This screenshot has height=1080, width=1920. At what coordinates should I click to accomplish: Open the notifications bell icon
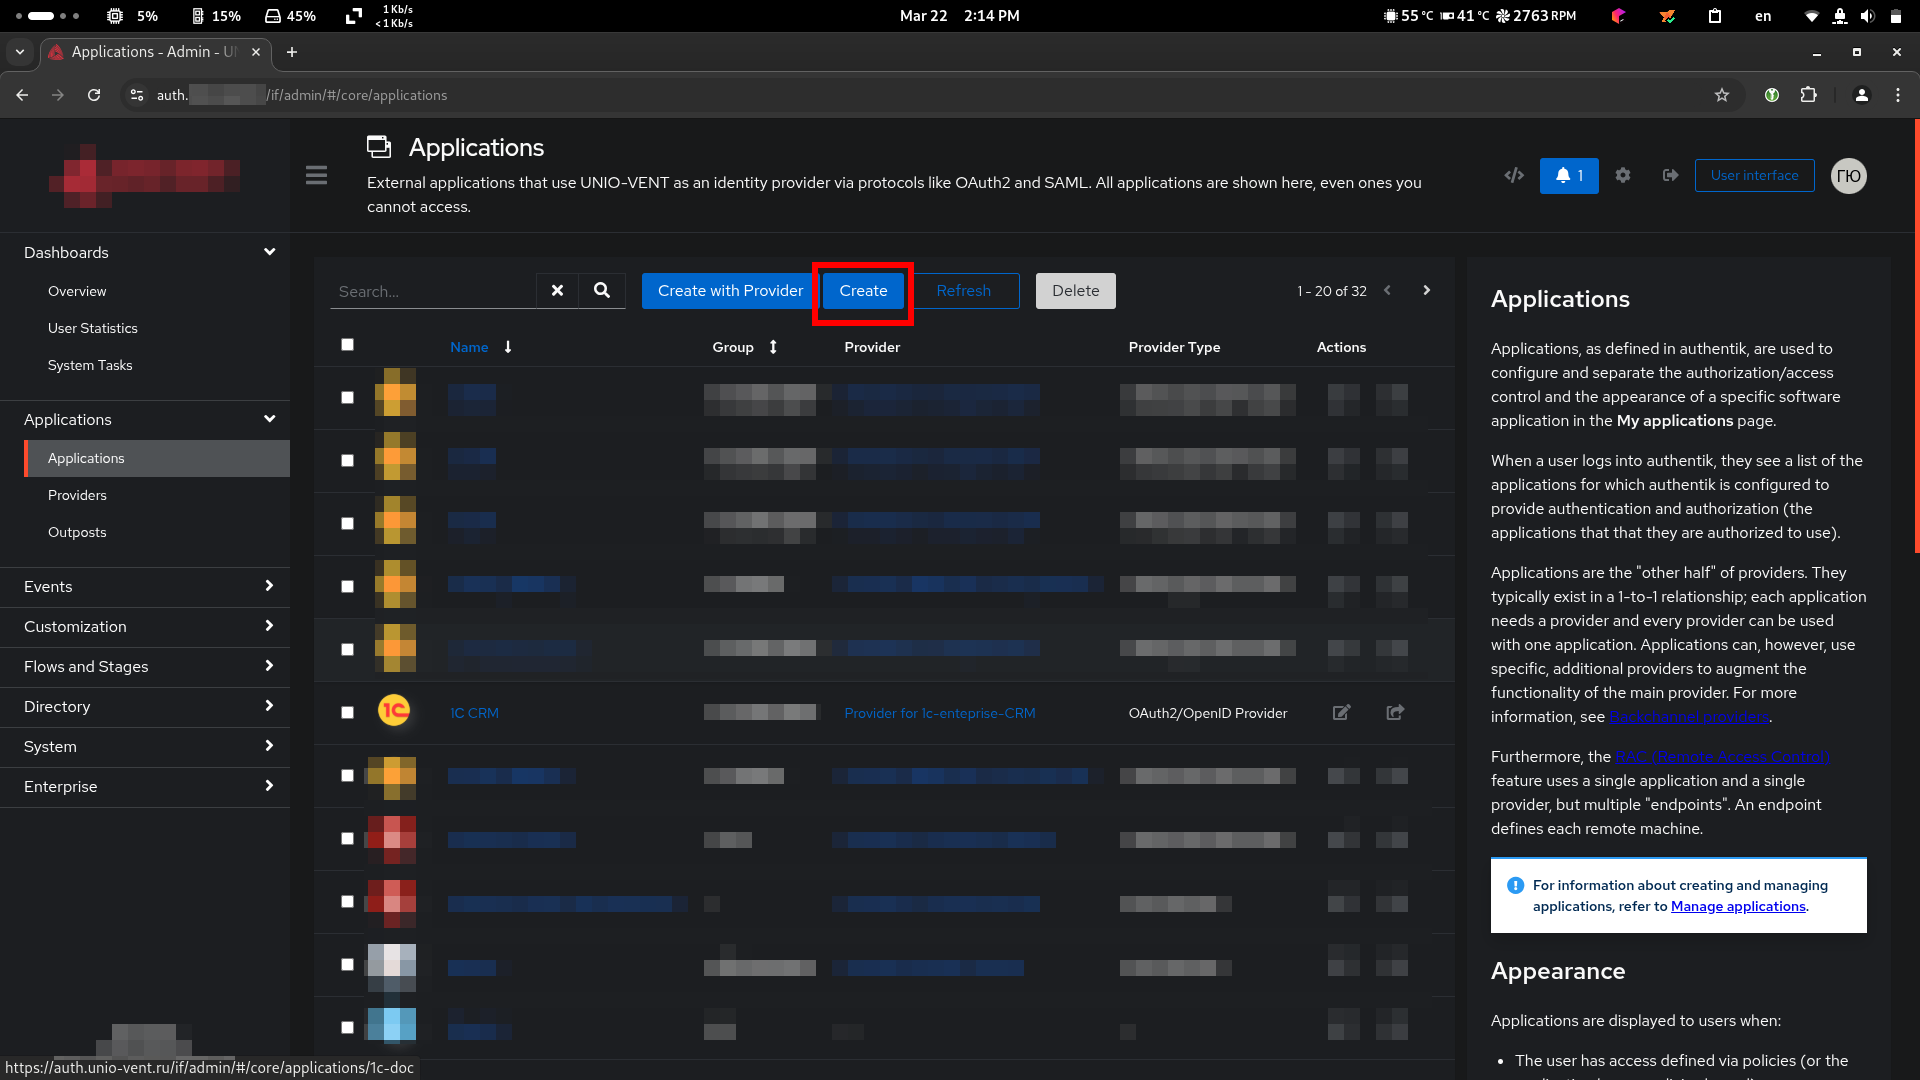(1568, 176)
